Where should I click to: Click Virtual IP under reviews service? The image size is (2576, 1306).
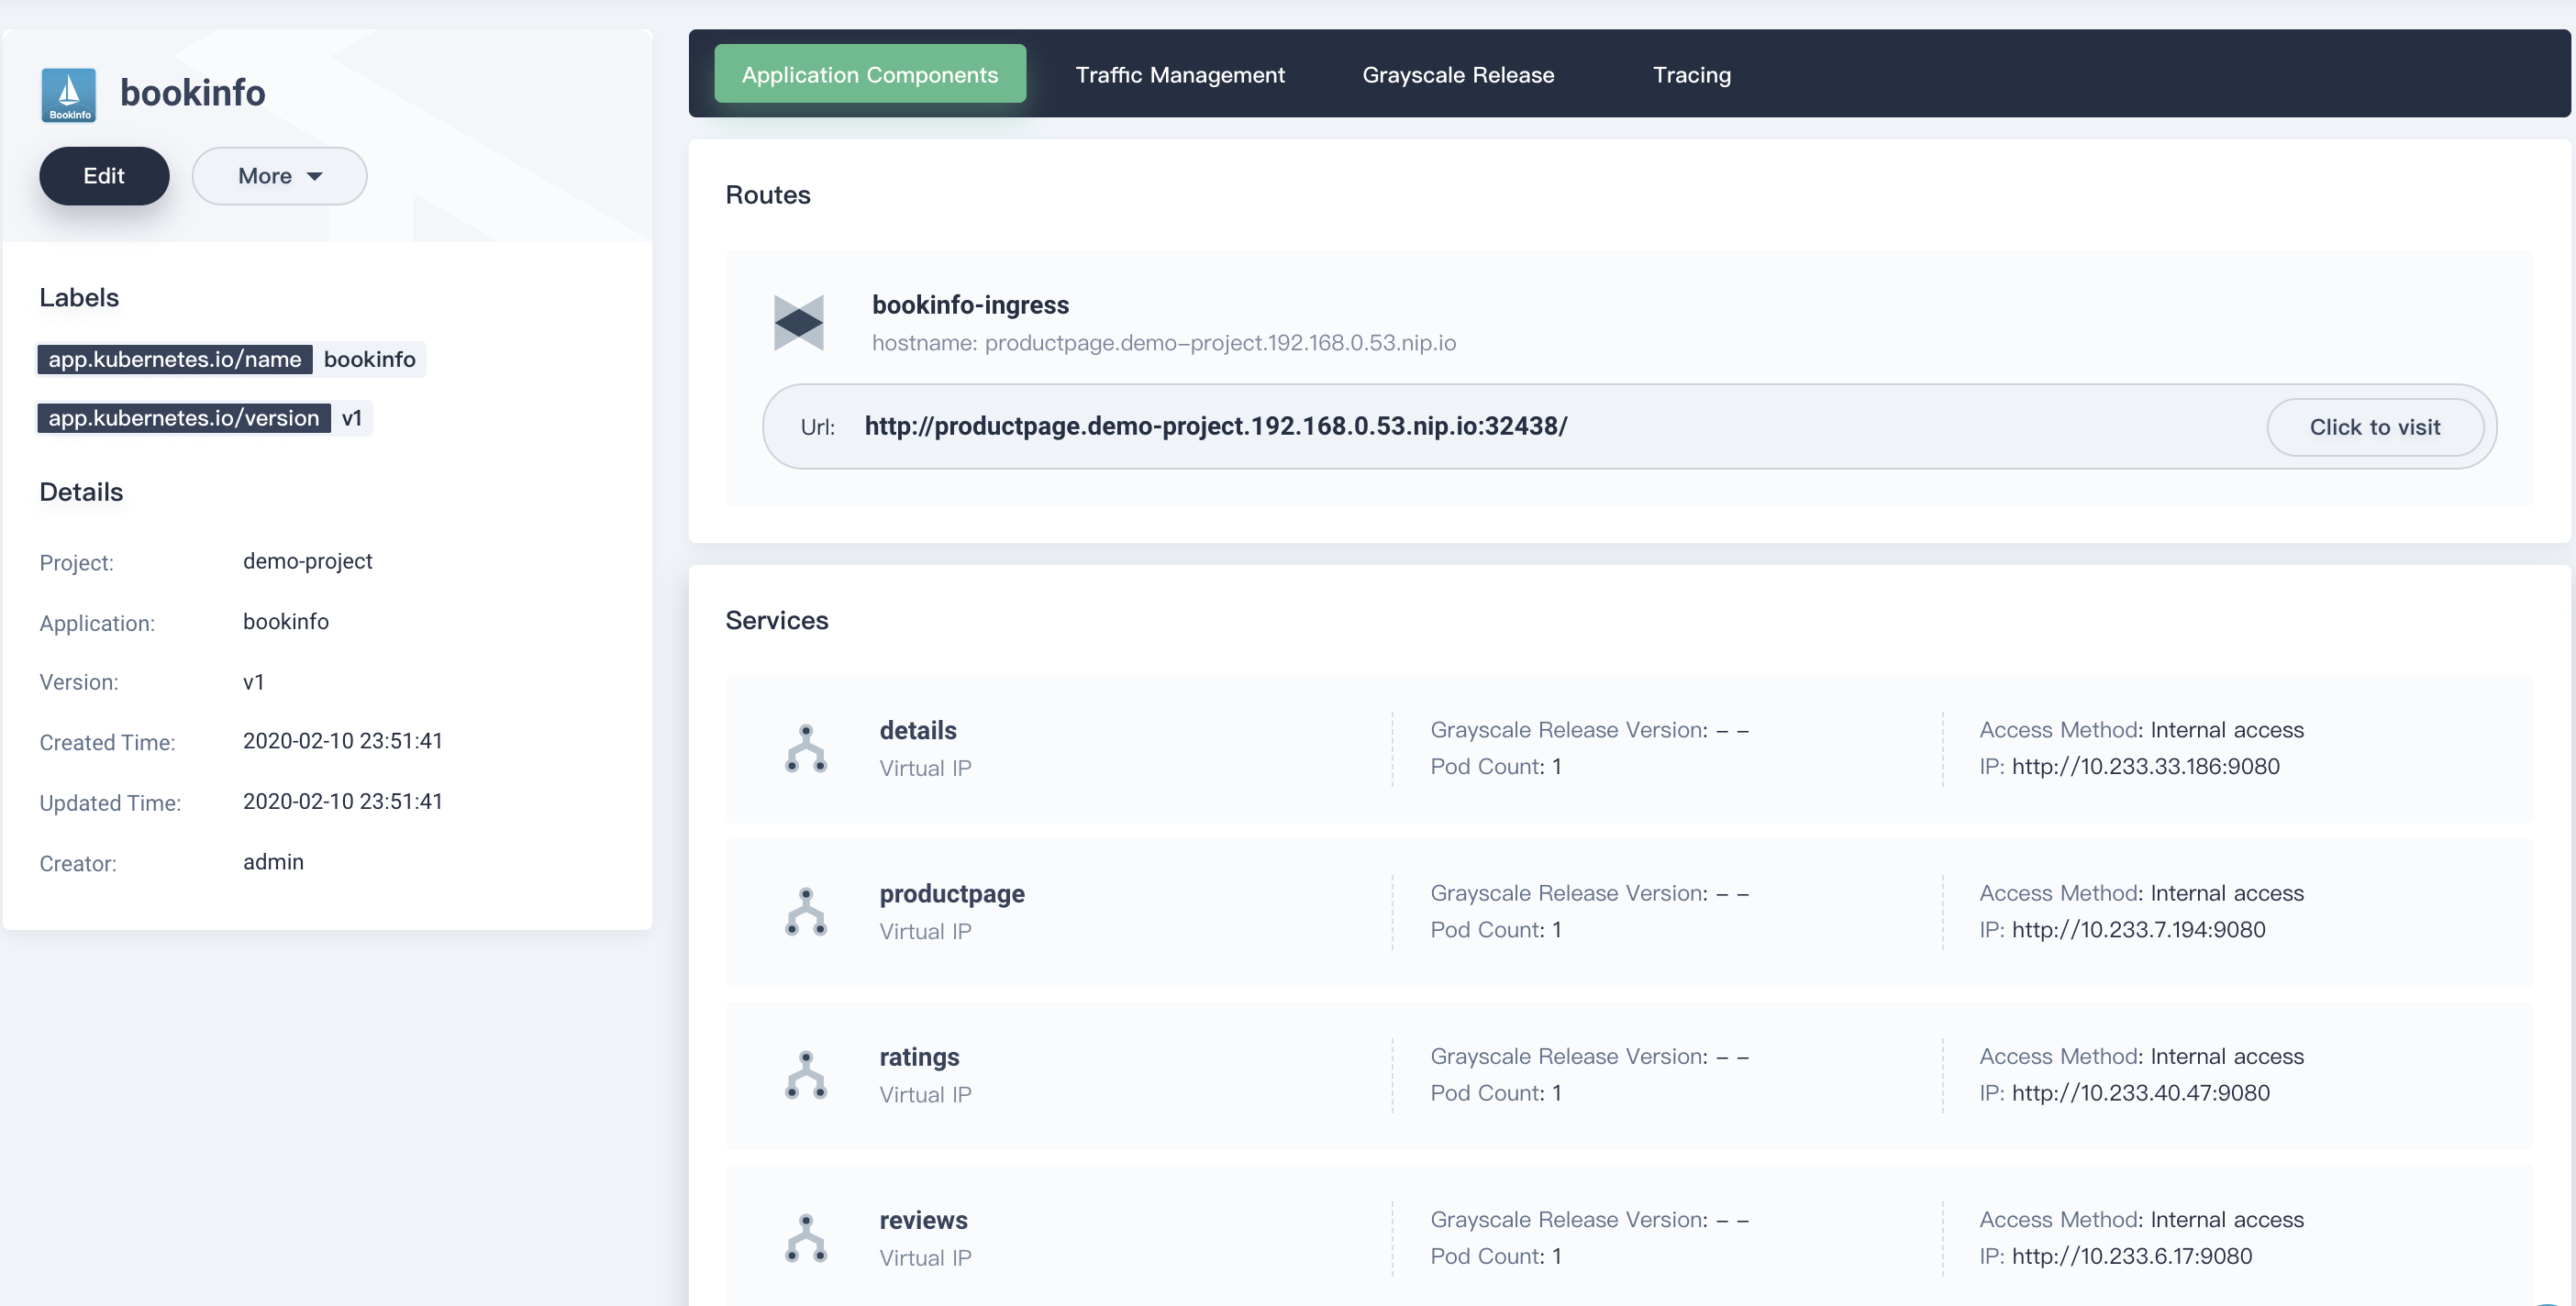tap(925, 1258)
